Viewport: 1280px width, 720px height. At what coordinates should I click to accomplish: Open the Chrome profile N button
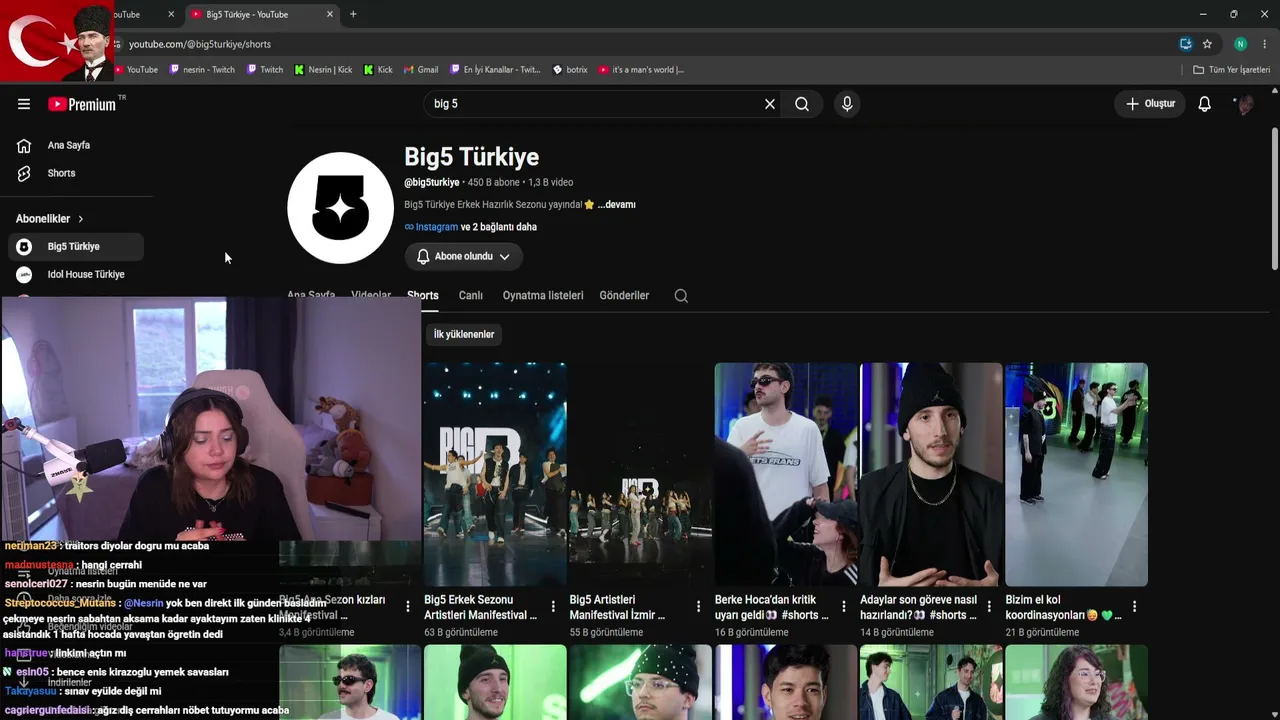click(x=1240, y=44)
